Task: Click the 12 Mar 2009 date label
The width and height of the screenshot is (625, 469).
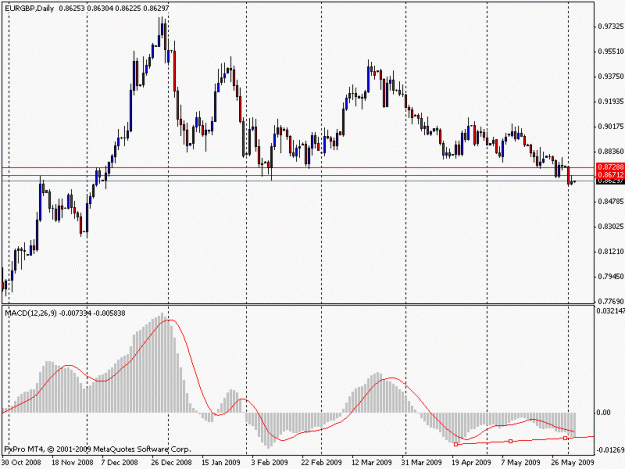Action: (x=371, y=462)
